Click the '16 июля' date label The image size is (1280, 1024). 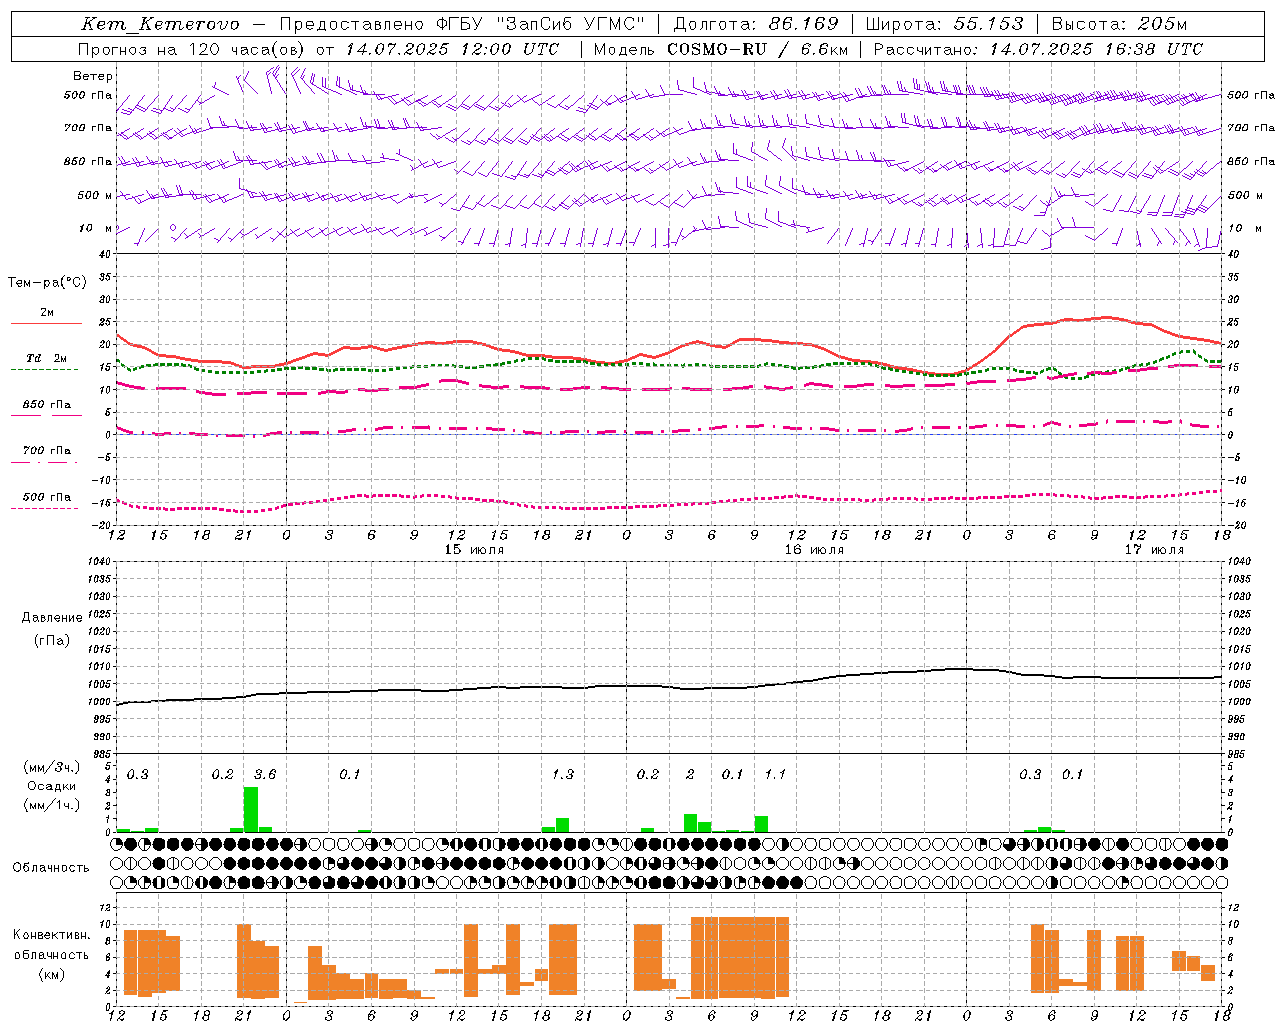[814, 550]
